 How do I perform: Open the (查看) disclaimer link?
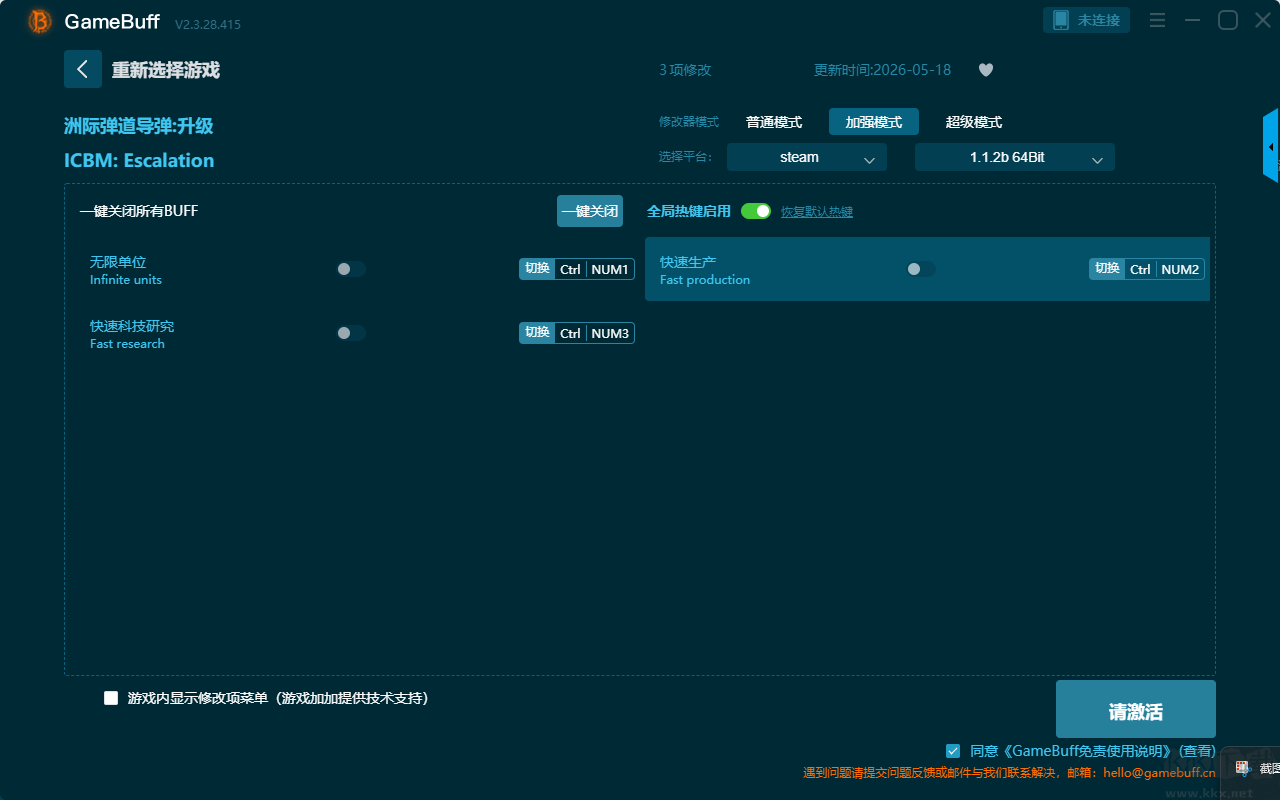tap(1197, 751)
